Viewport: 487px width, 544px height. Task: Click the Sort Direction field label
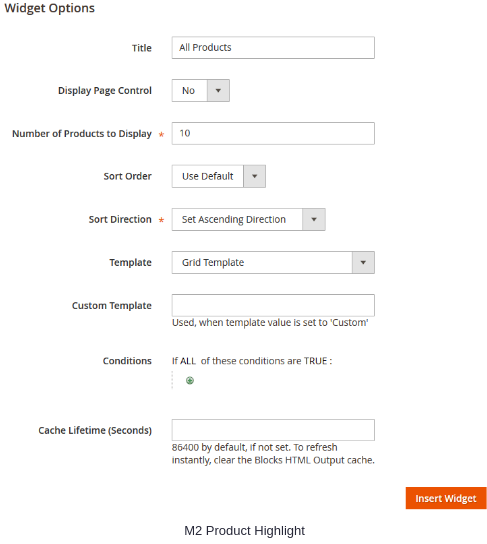(x=120, y=219)
